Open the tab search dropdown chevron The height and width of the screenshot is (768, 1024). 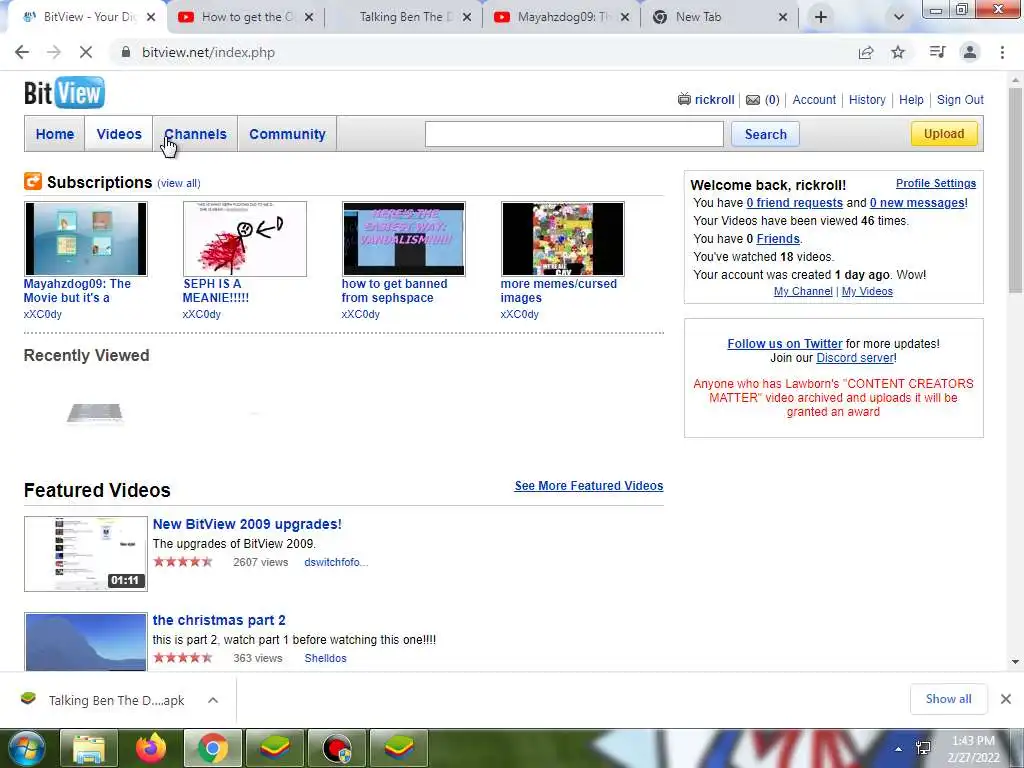(x=899, y=17)
